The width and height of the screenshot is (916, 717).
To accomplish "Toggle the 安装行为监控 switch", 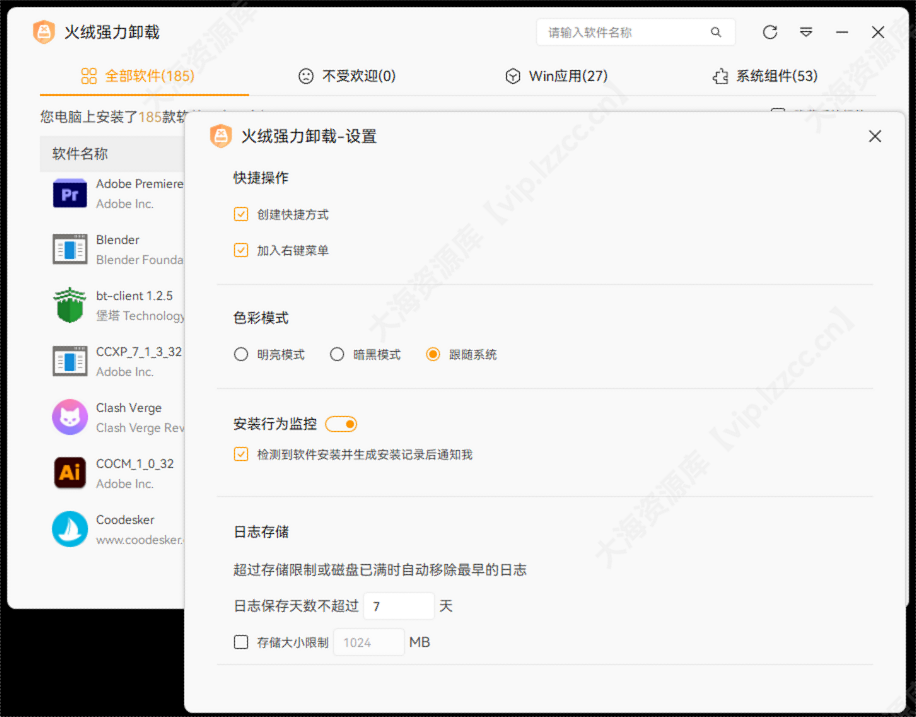I will click(x=341, y=424).
